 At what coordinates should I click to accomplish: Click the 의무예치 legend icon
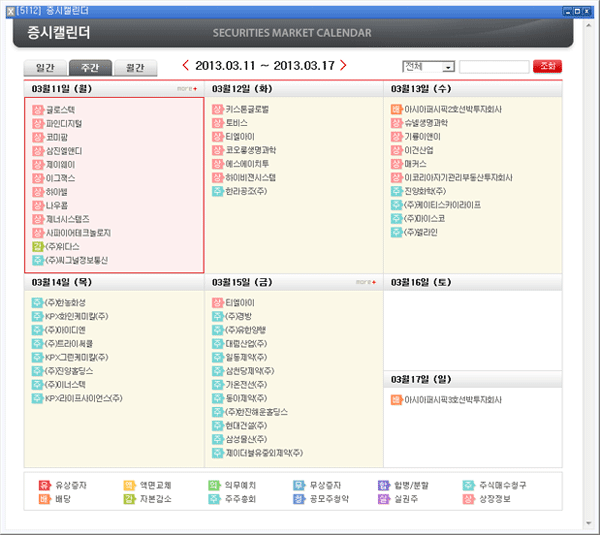click(213, 485)
